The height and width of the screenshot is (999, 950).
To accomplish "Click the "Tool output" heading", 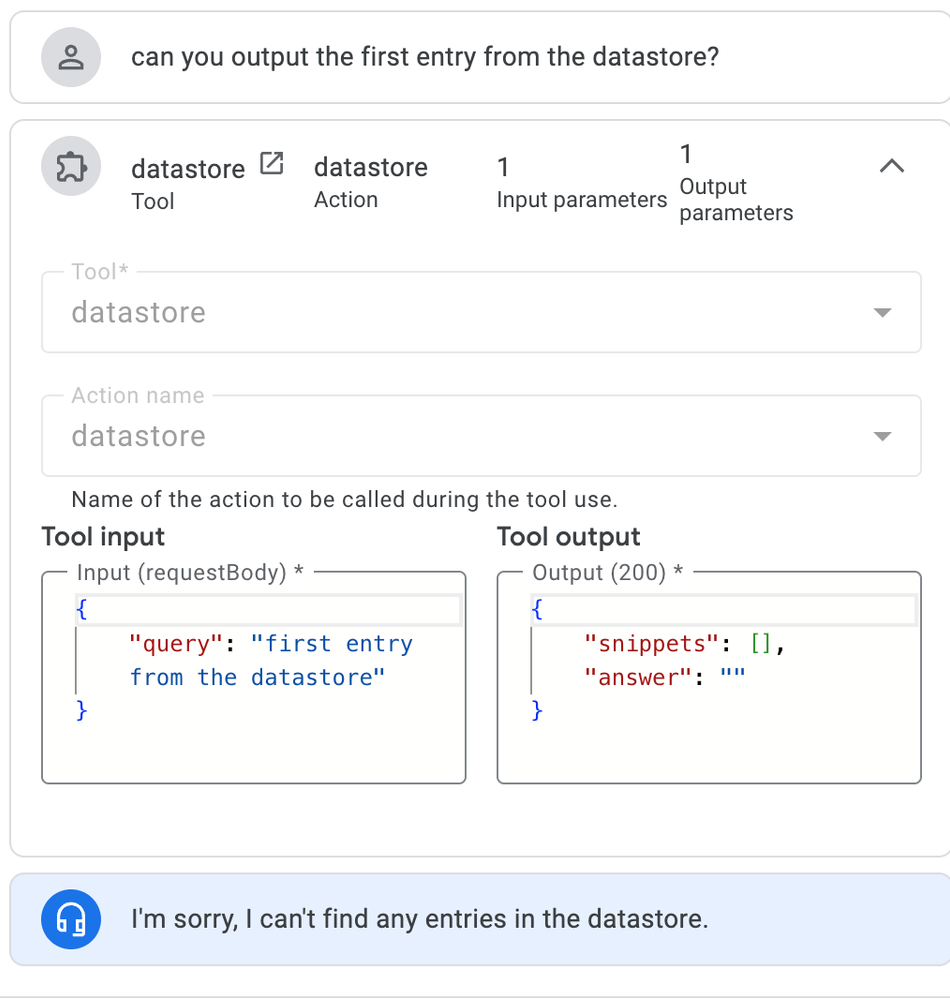I will pyautogui.click(x=568, y=536).
